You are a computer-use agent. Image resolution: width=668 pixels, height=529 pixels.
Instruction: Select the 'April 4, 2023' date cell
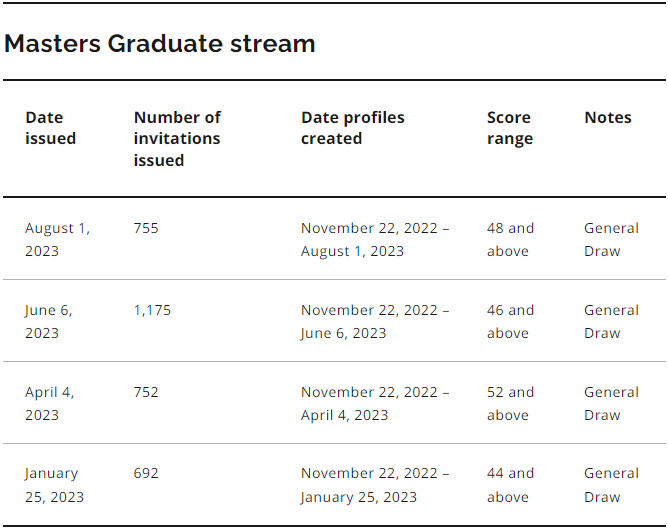click(50, 403)
